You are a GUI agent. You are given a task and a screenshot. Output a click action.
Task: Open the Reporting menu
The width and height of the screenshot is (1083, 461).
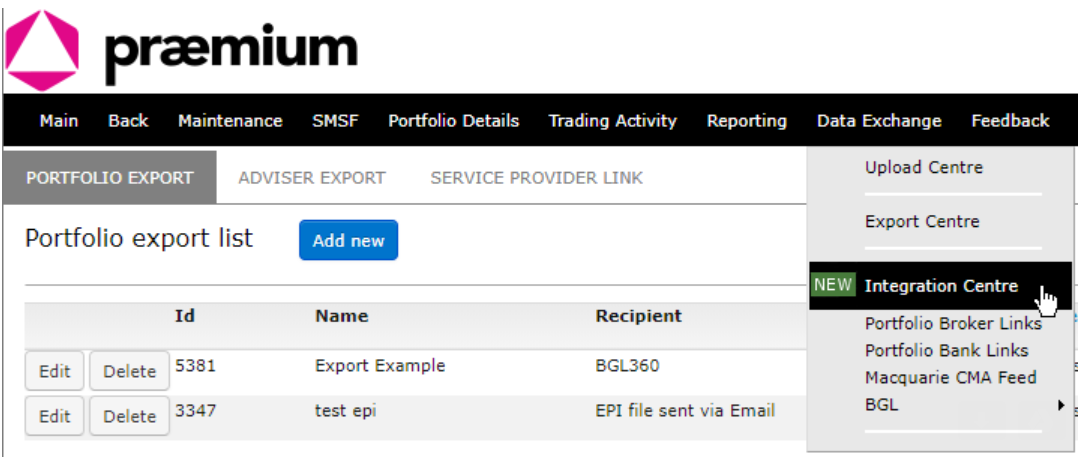747,121
